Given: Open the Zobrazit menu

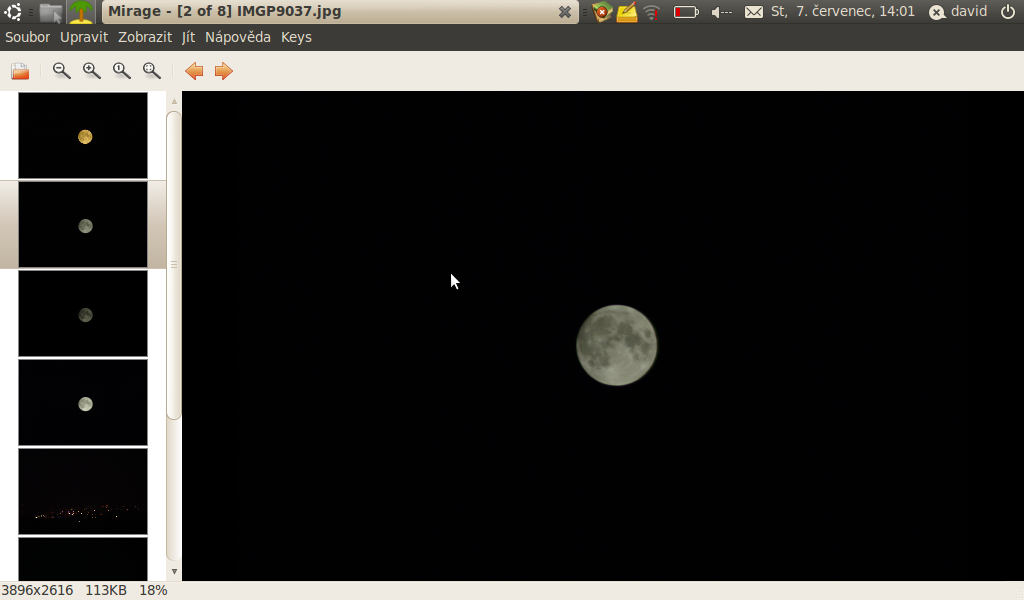Looking at the screenshot, I should point(145,37).
